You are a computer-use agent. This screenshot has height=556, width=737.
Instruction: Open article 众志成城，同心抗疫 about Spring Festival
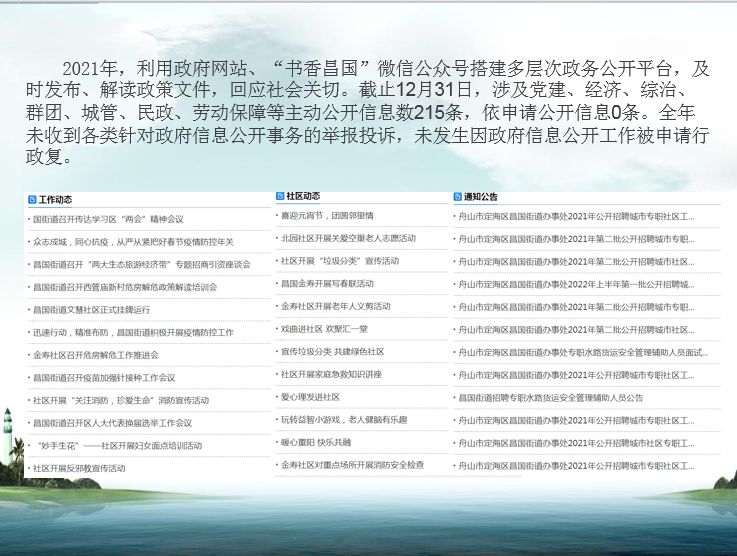[x=132, y=242]
